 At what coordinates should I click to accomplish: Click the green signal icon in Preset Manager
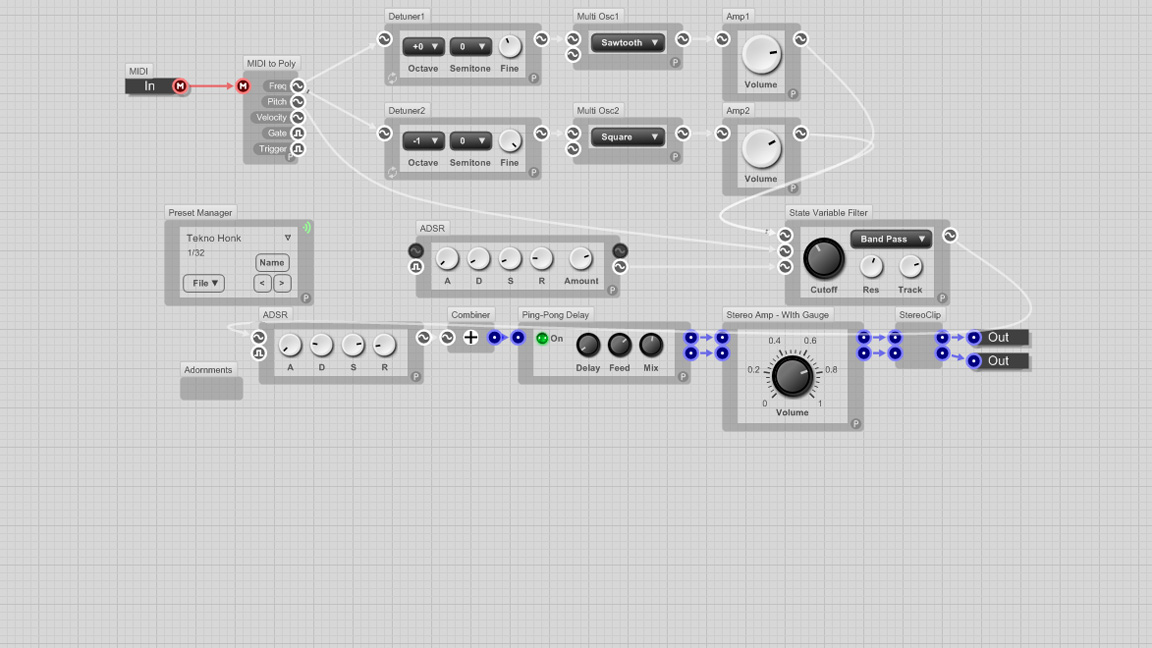[x=307, y=228]
